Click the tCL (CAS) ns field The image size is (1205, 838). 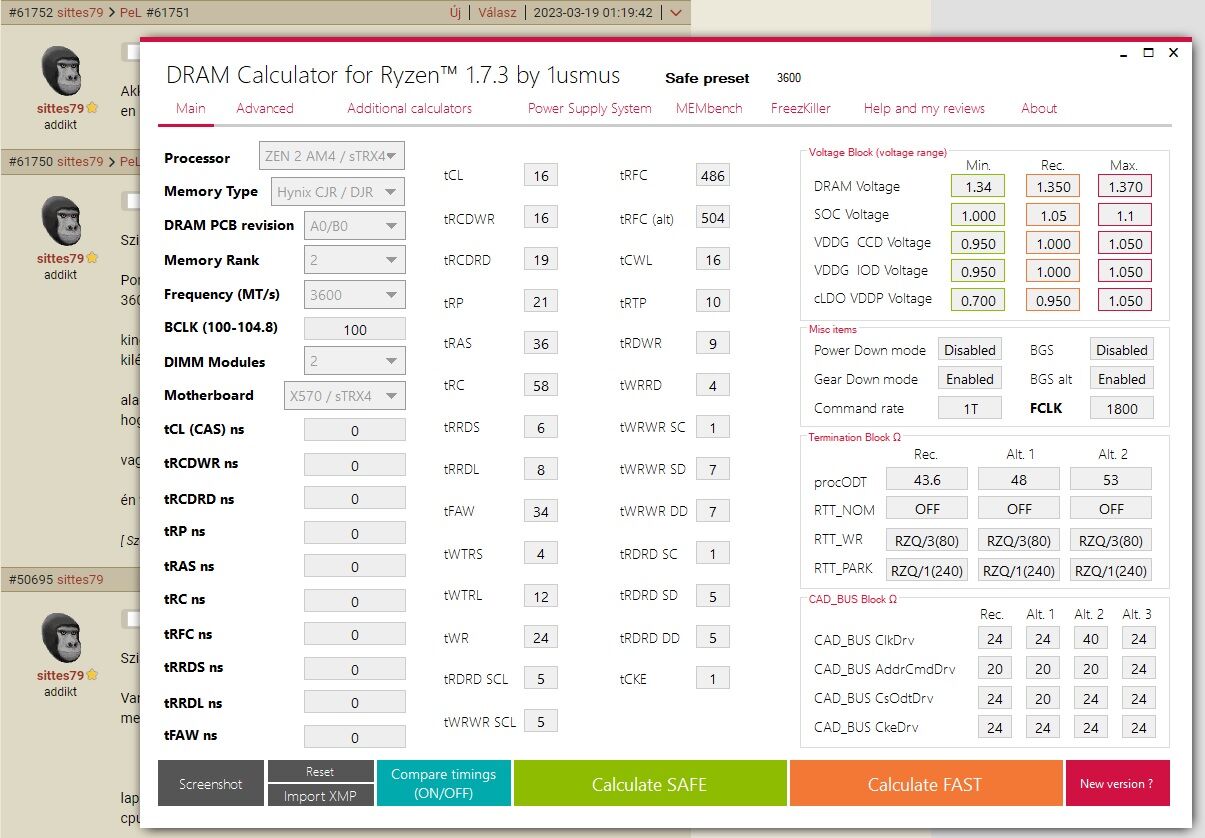pyautogui.click(x=354, y=430)
